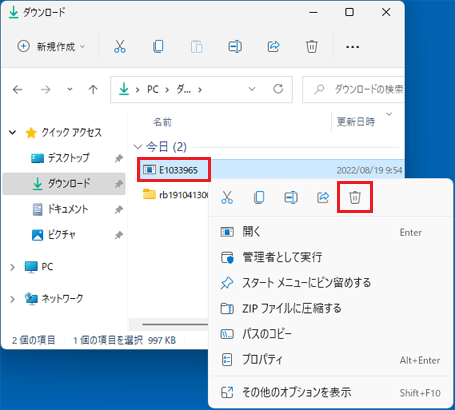This screenshot has height=410, width=455.
Task: Maximize the ダウンロード window
Action: [349, 12]
